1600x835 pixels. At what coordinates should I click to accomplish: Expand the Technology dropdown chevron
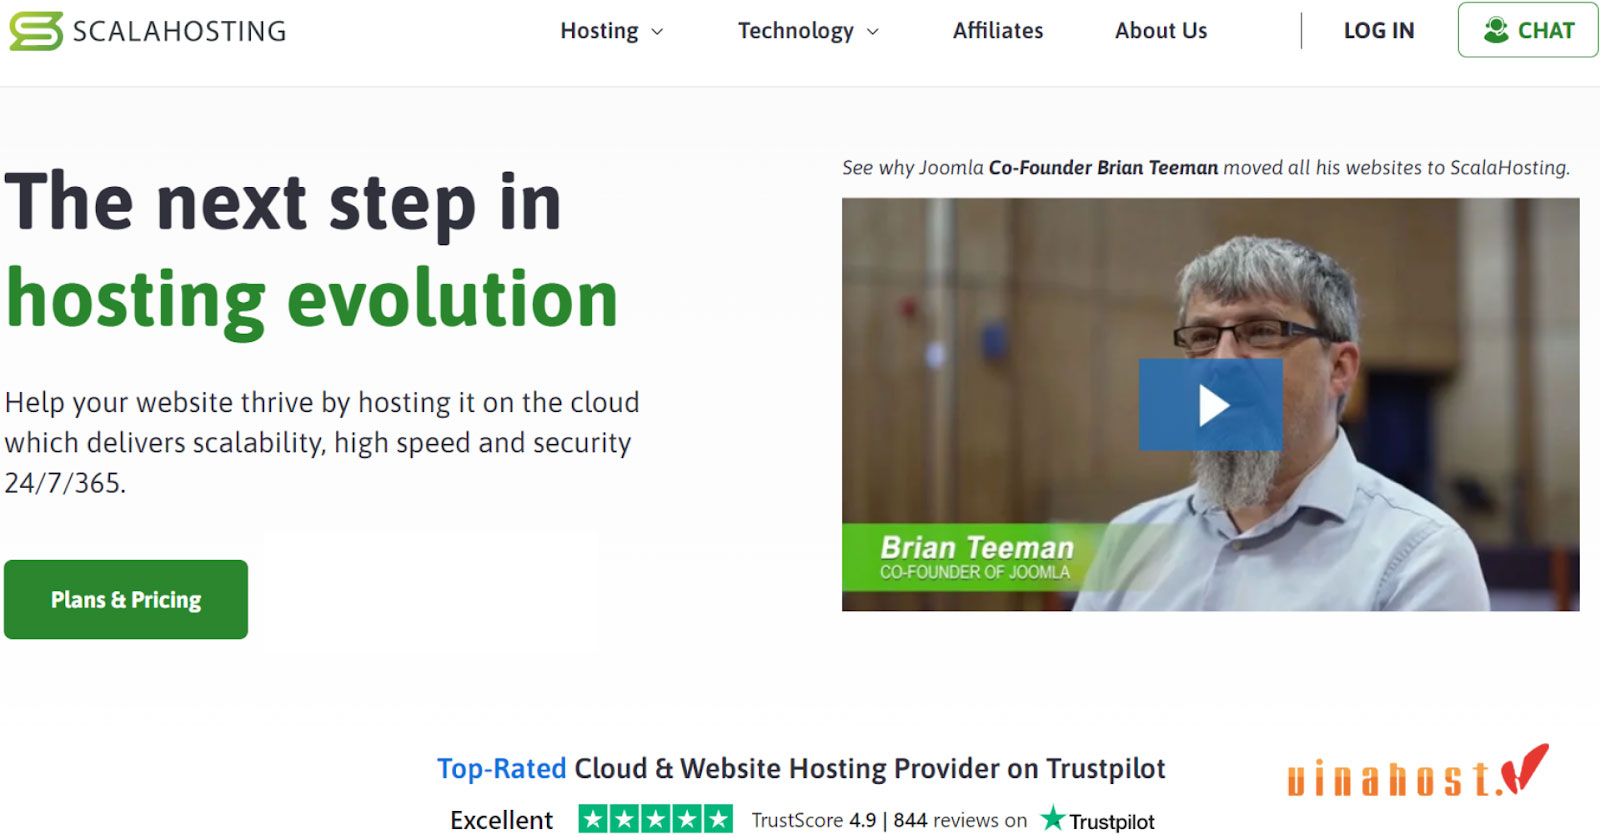pos(873,32)
